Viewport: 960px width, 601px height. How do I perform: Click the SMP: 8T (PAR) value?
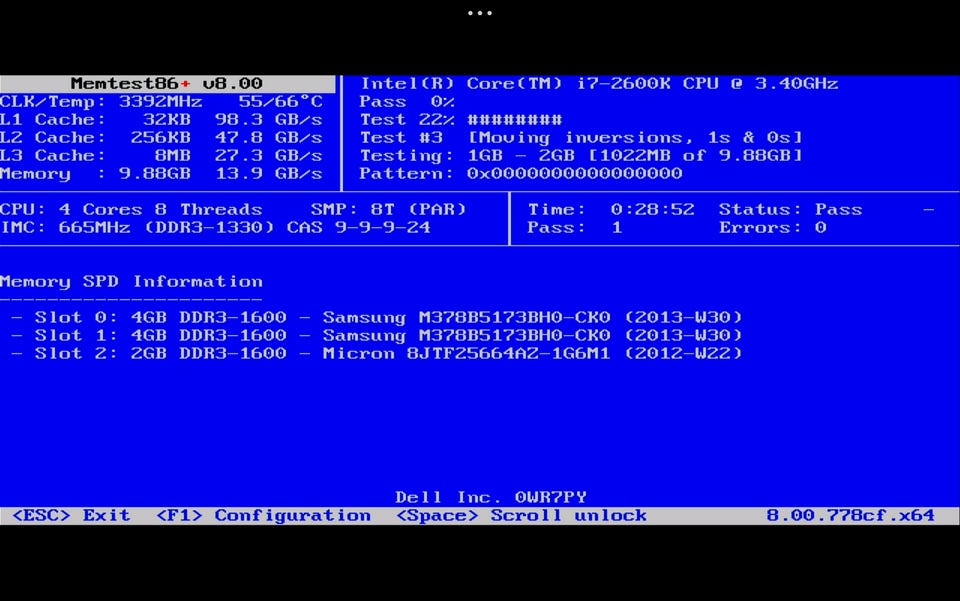pos(388,209)
